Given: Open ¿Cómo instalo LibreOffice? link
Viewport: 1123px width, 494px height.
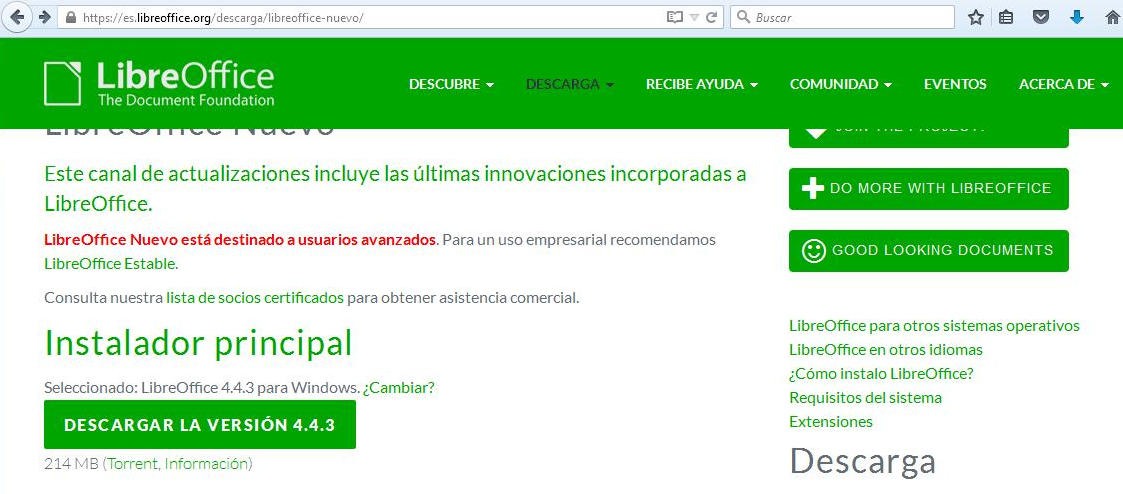Looking at the screenshot, I should pos(882,374).
